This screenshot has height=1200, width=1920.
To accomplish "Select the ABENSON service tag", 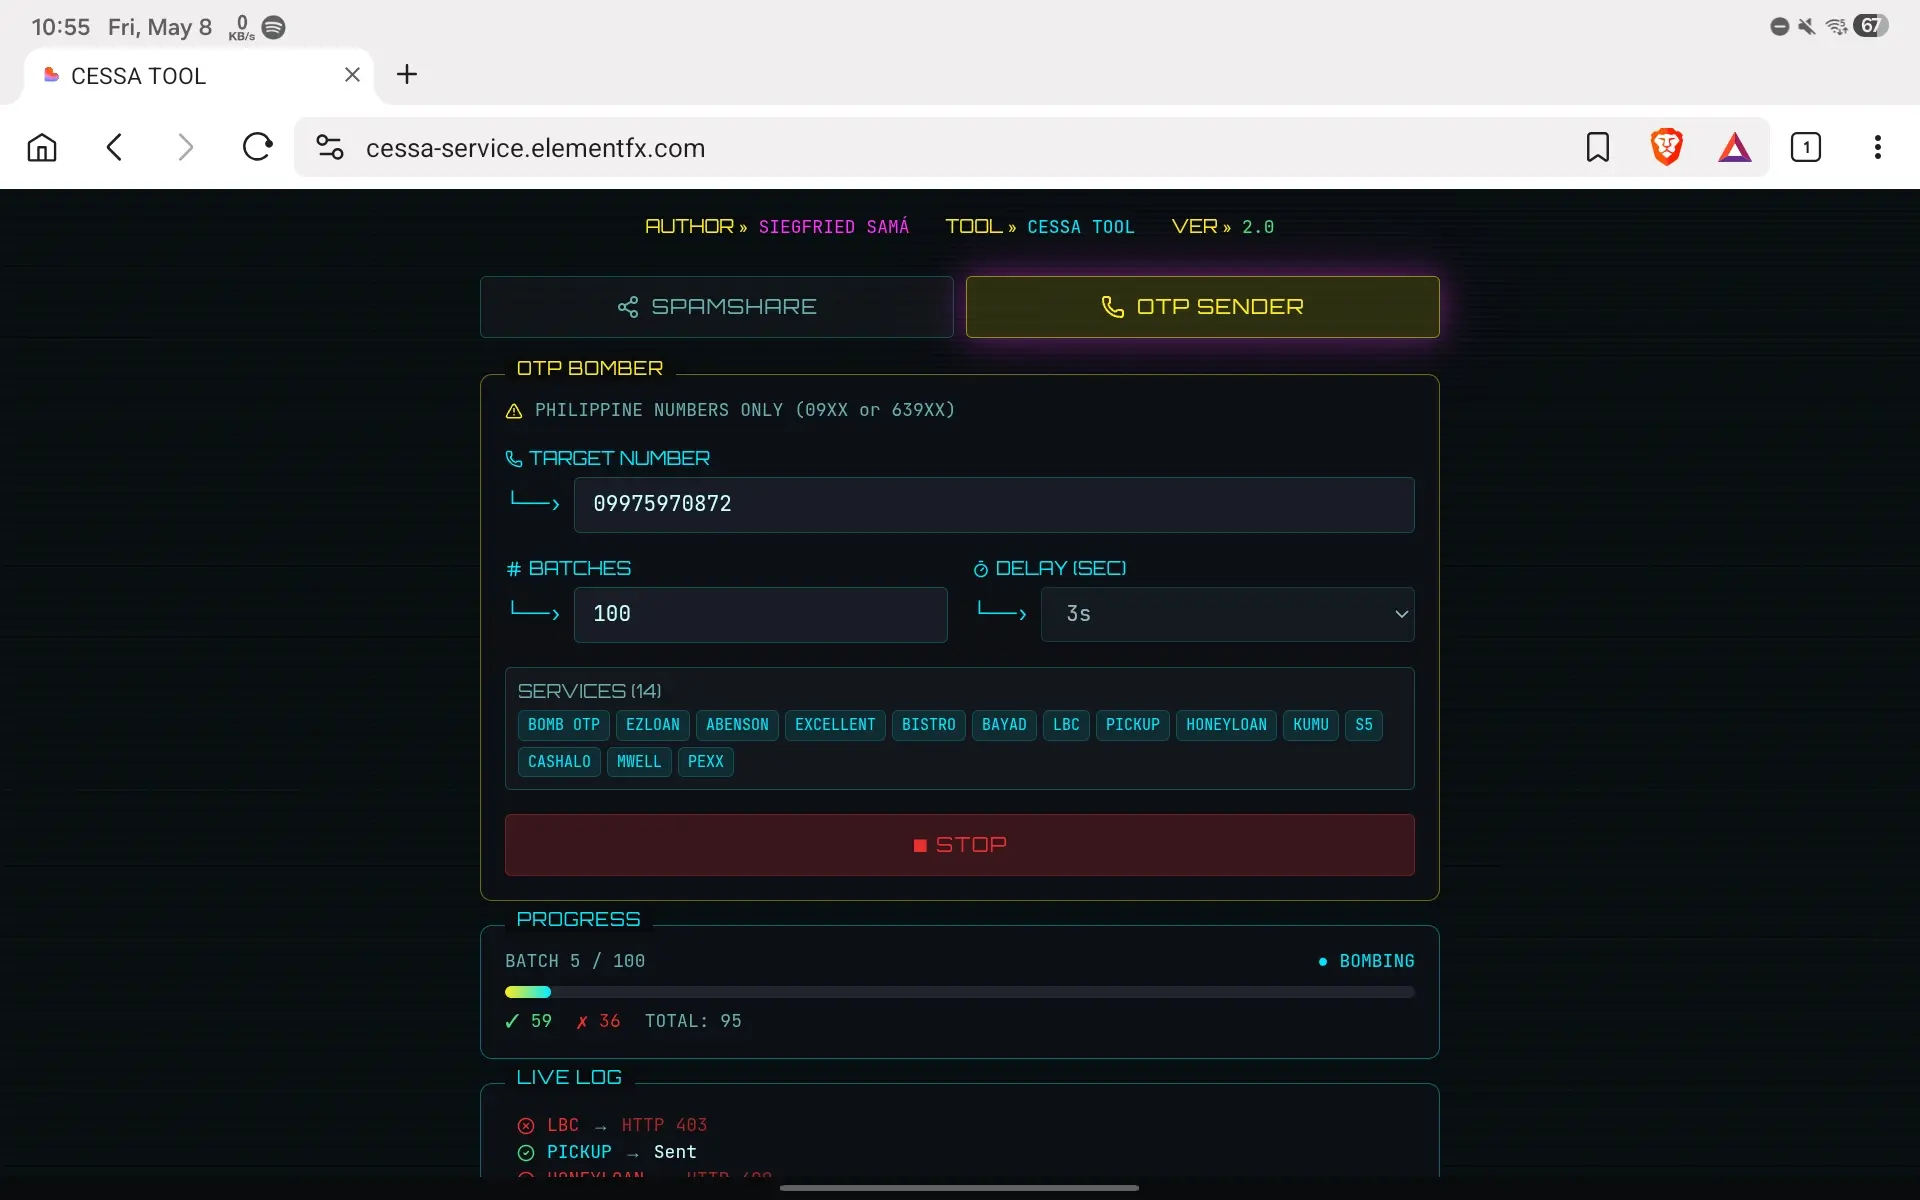I will (738, 725).
